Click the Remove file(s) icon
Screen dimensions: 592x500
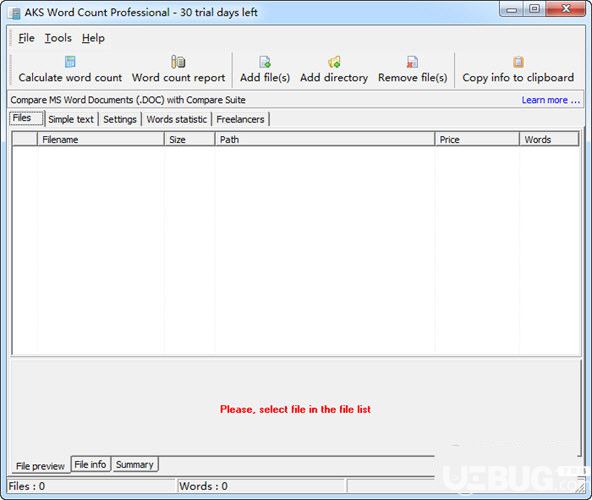pos(412,62)
